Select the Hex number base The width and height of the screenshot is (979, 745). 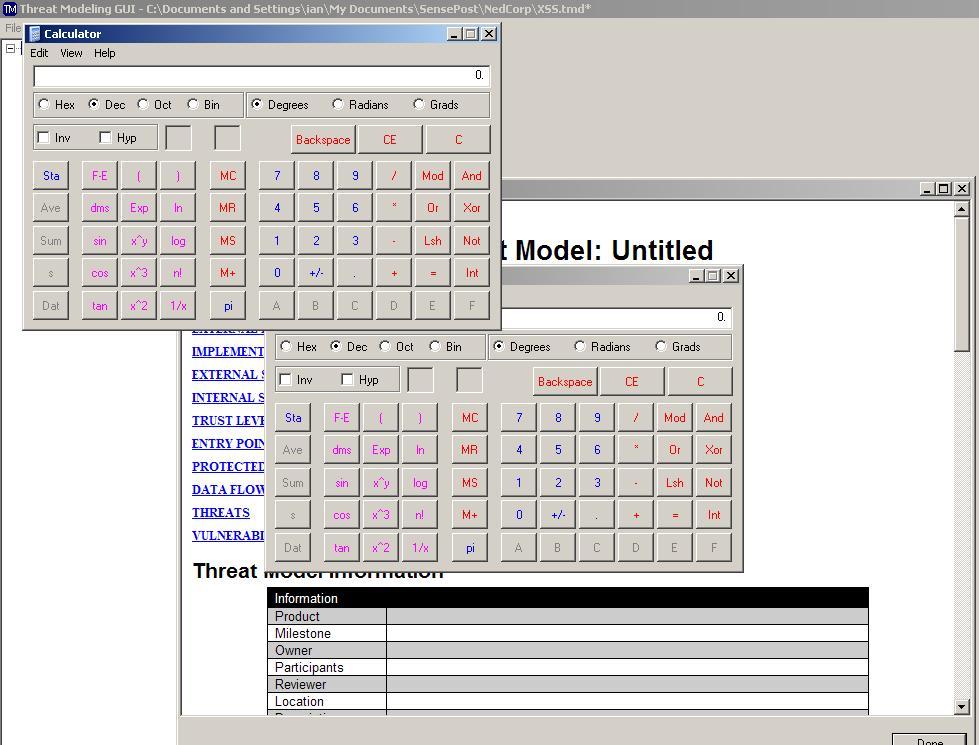click(43, 104)
